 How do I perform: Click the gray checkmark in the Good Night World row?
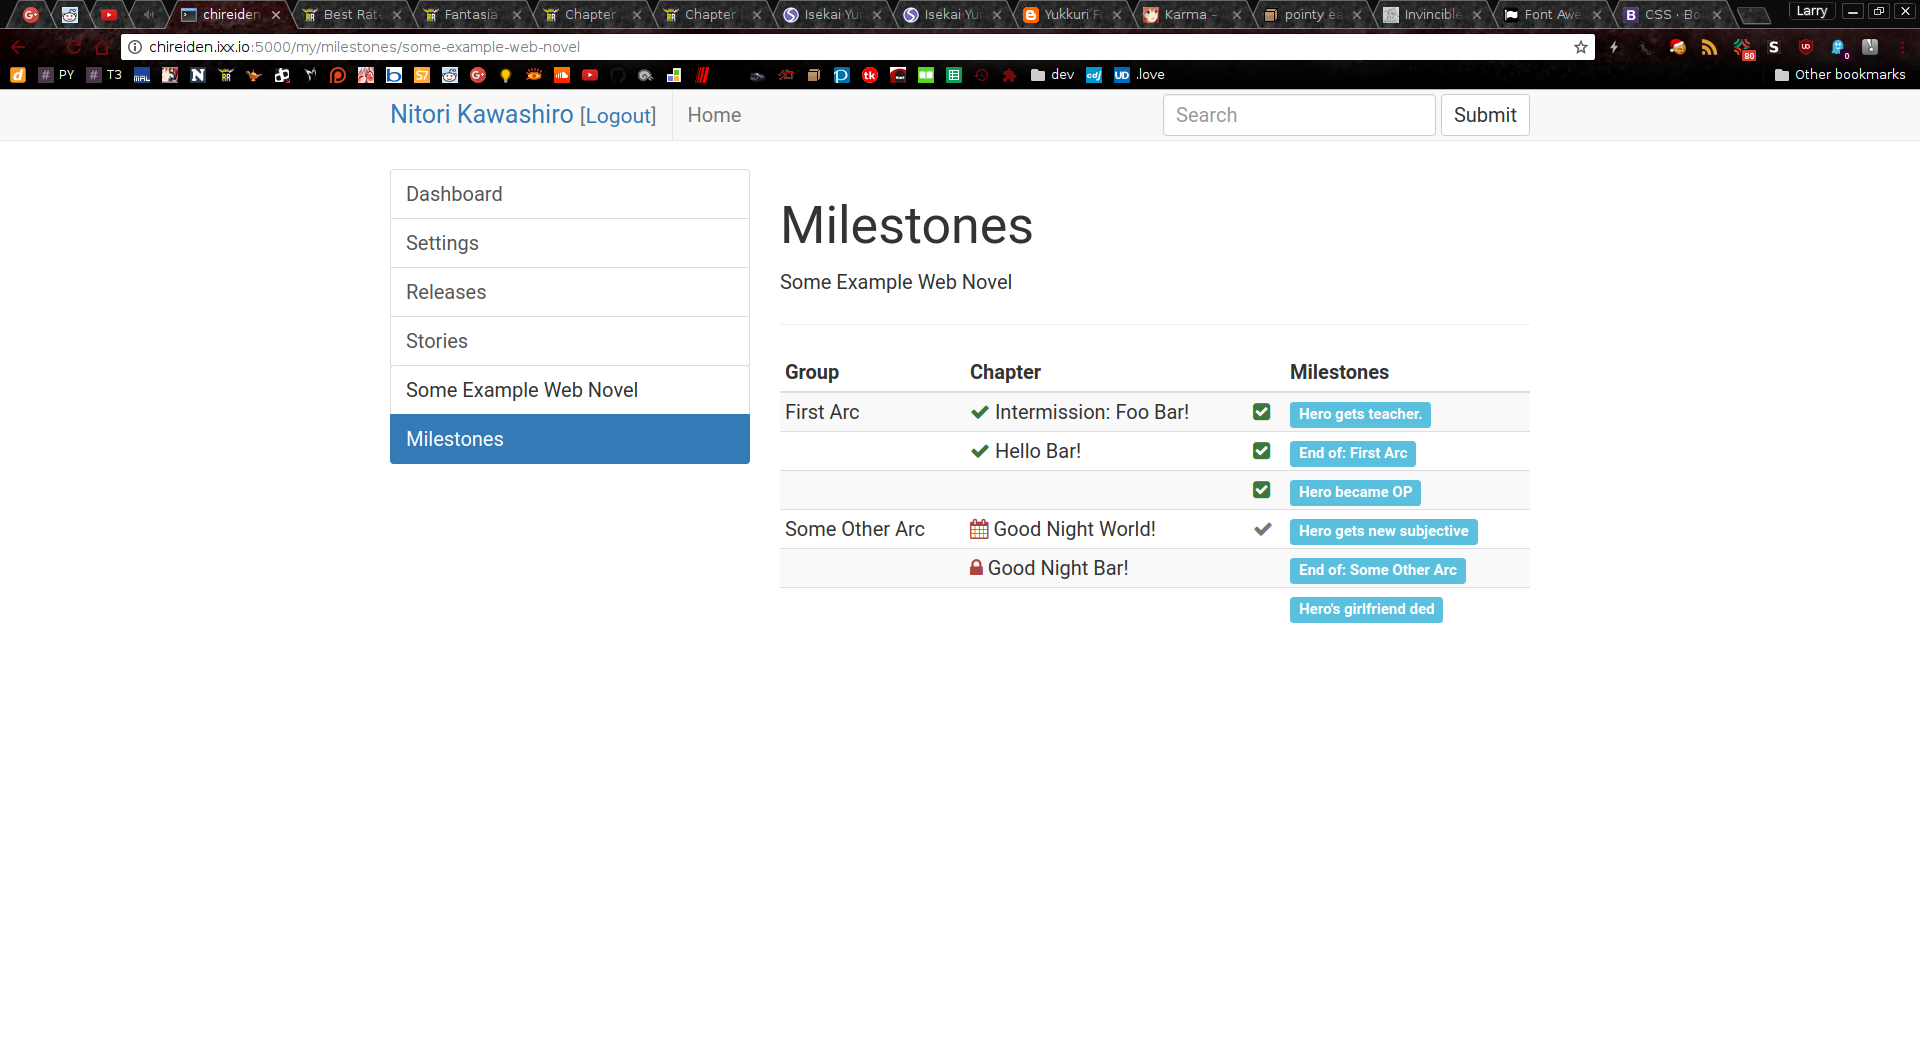tap(1262, 529)
